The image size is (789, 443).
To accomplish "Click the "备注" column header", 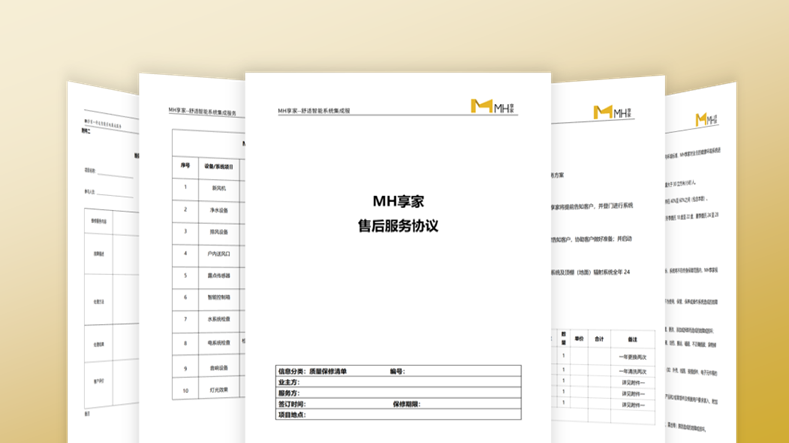I will point(633,340).
